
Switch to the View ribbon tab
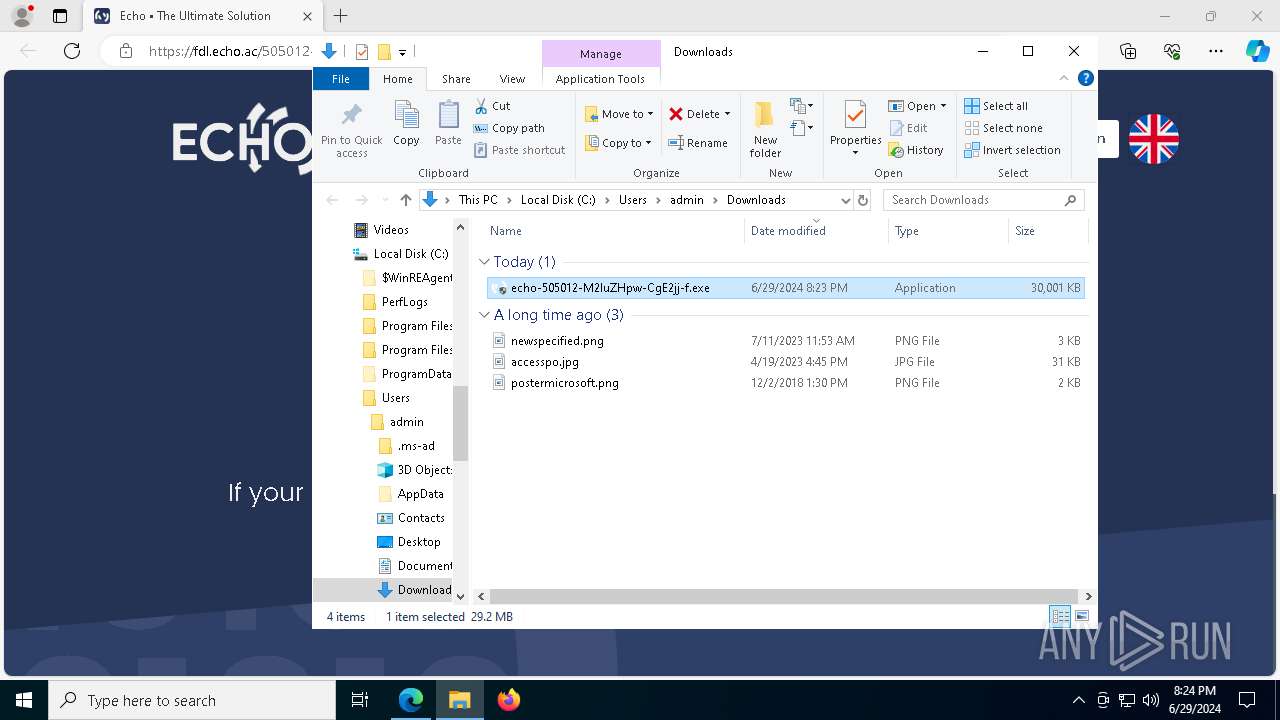coord(512,79)
